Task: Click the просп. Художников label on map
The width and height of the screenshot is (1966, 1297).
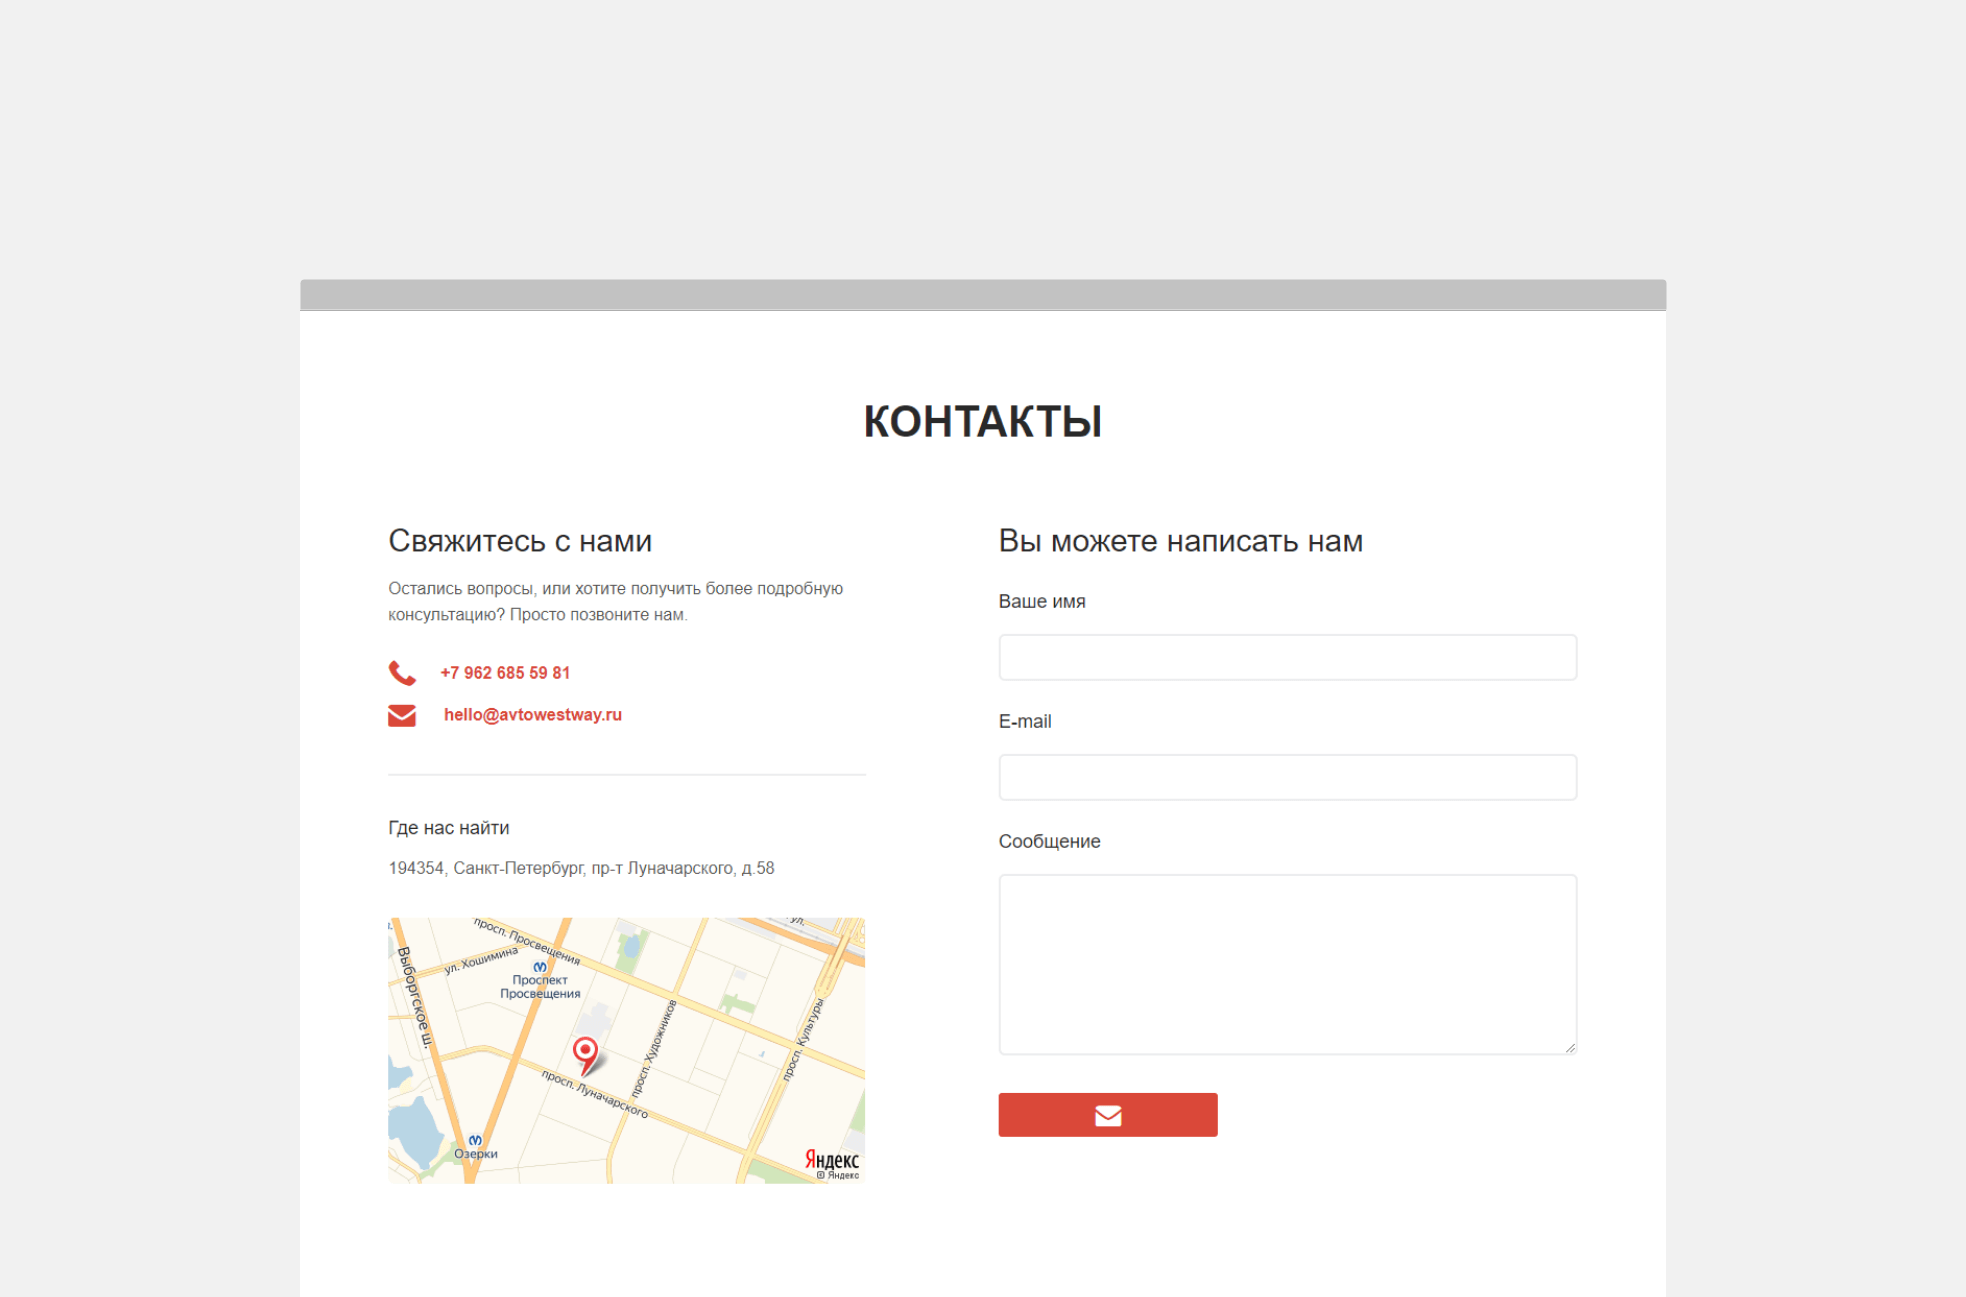Action: click(655, 1049)
